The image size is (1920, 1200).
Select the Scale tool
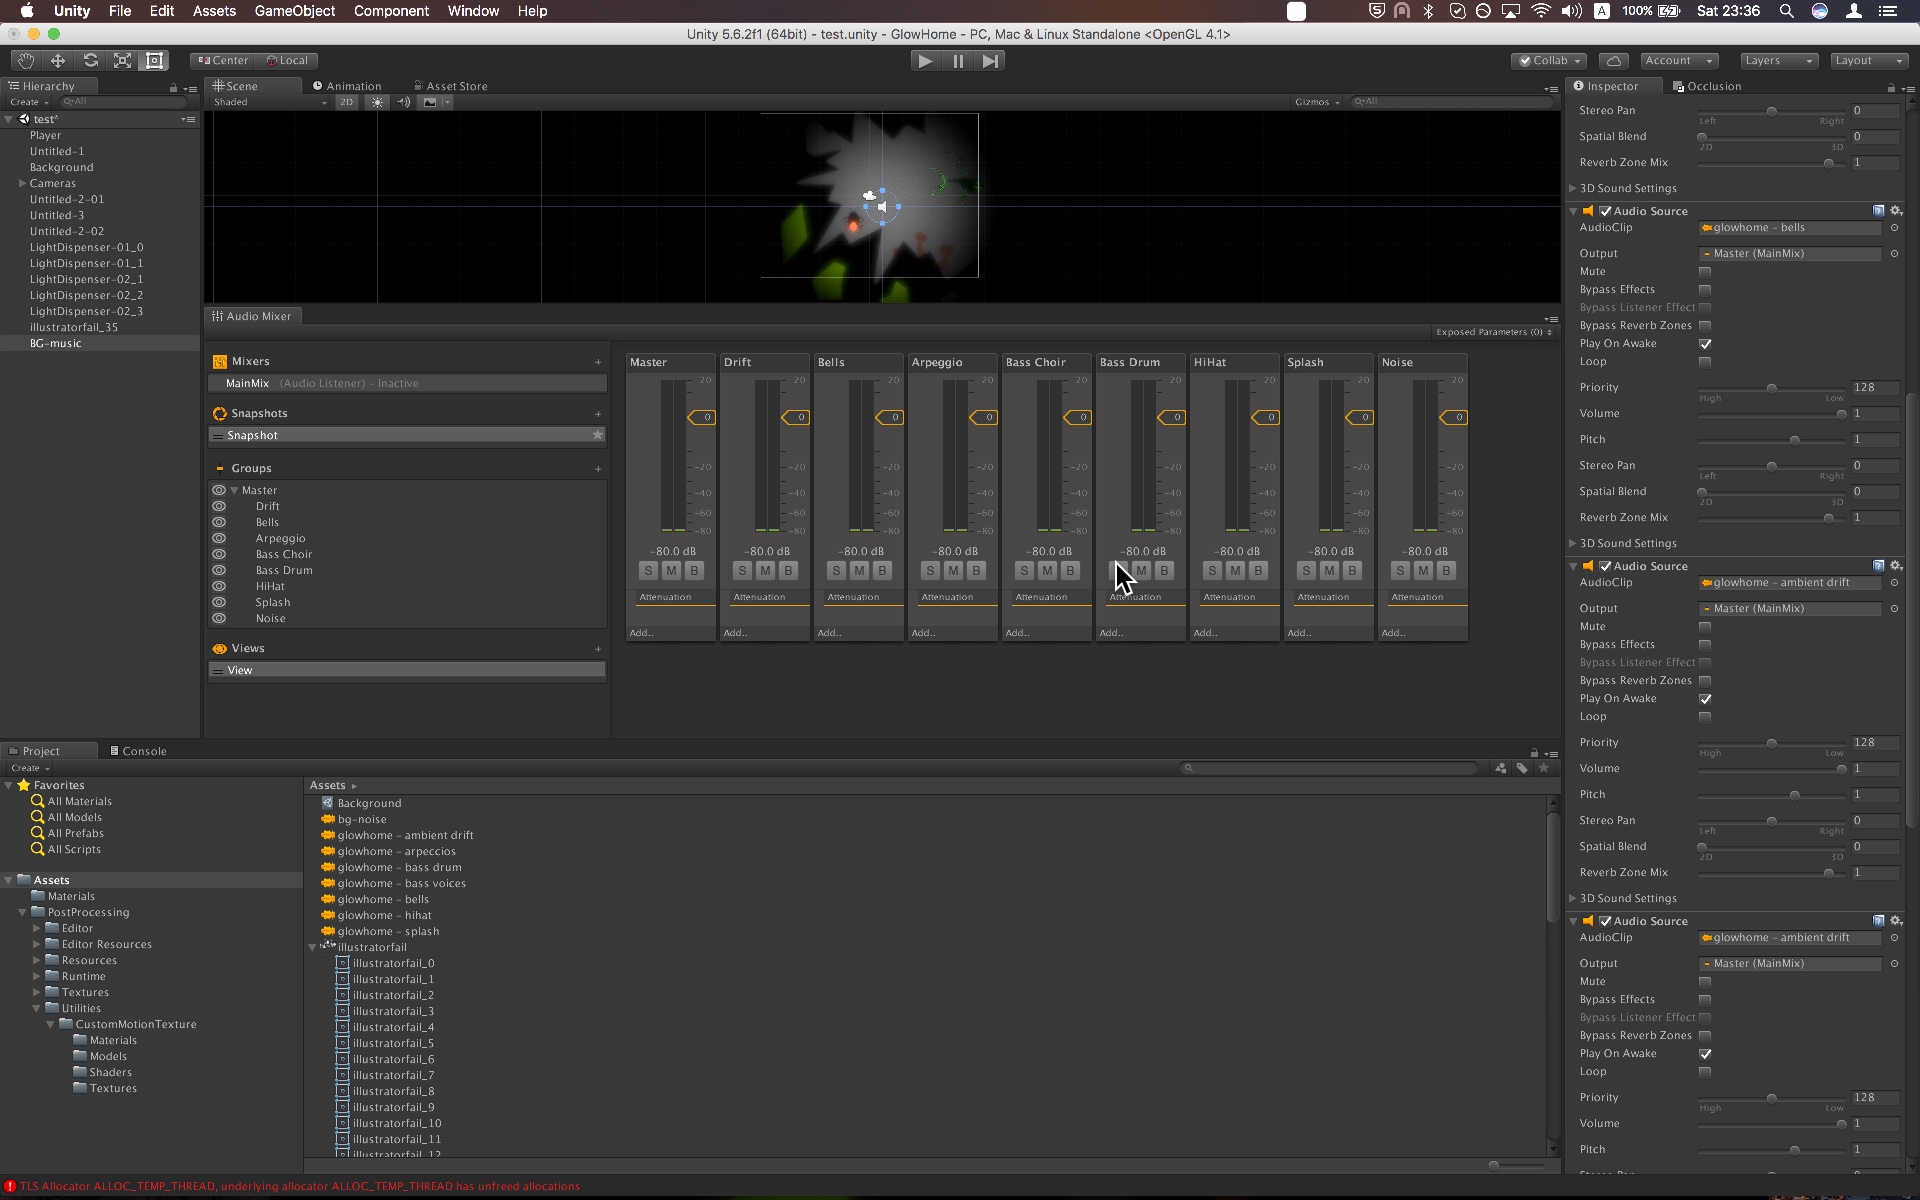click(x=122, y=61)
